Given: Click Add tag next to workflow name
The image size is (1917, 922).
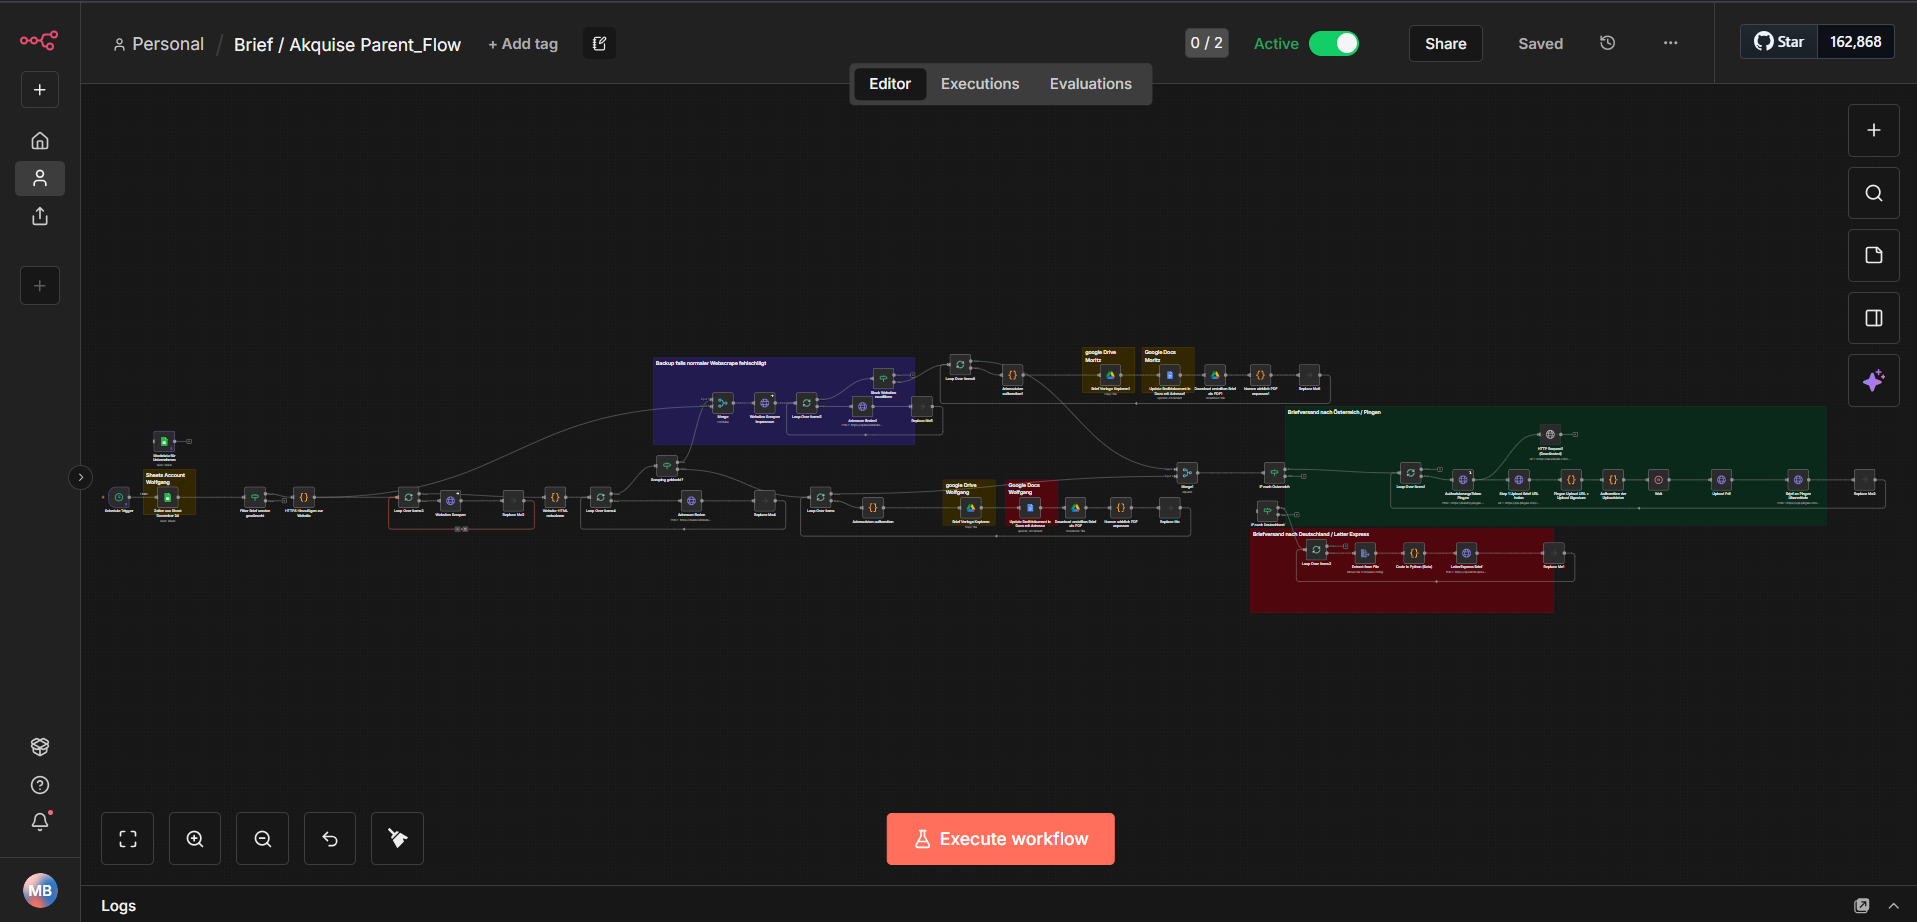Looking at the screenshot, I should [523, 44].
